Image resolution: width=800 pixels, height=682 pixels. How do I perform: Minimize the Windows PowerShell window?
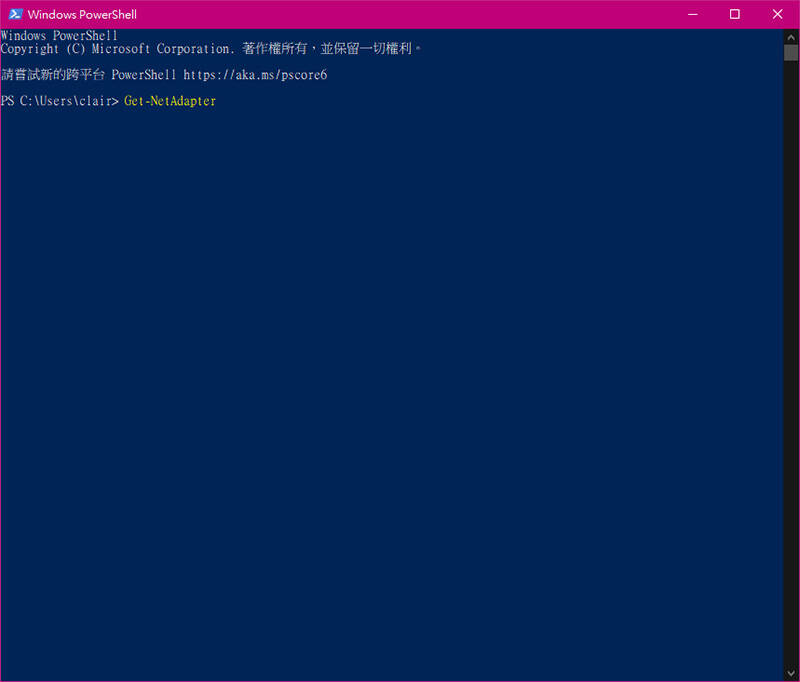[692, 14]
